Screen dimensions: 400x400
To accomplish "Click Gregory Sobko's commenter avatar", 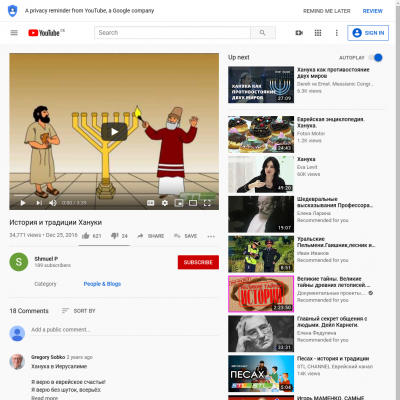I will tap(17, 362).
